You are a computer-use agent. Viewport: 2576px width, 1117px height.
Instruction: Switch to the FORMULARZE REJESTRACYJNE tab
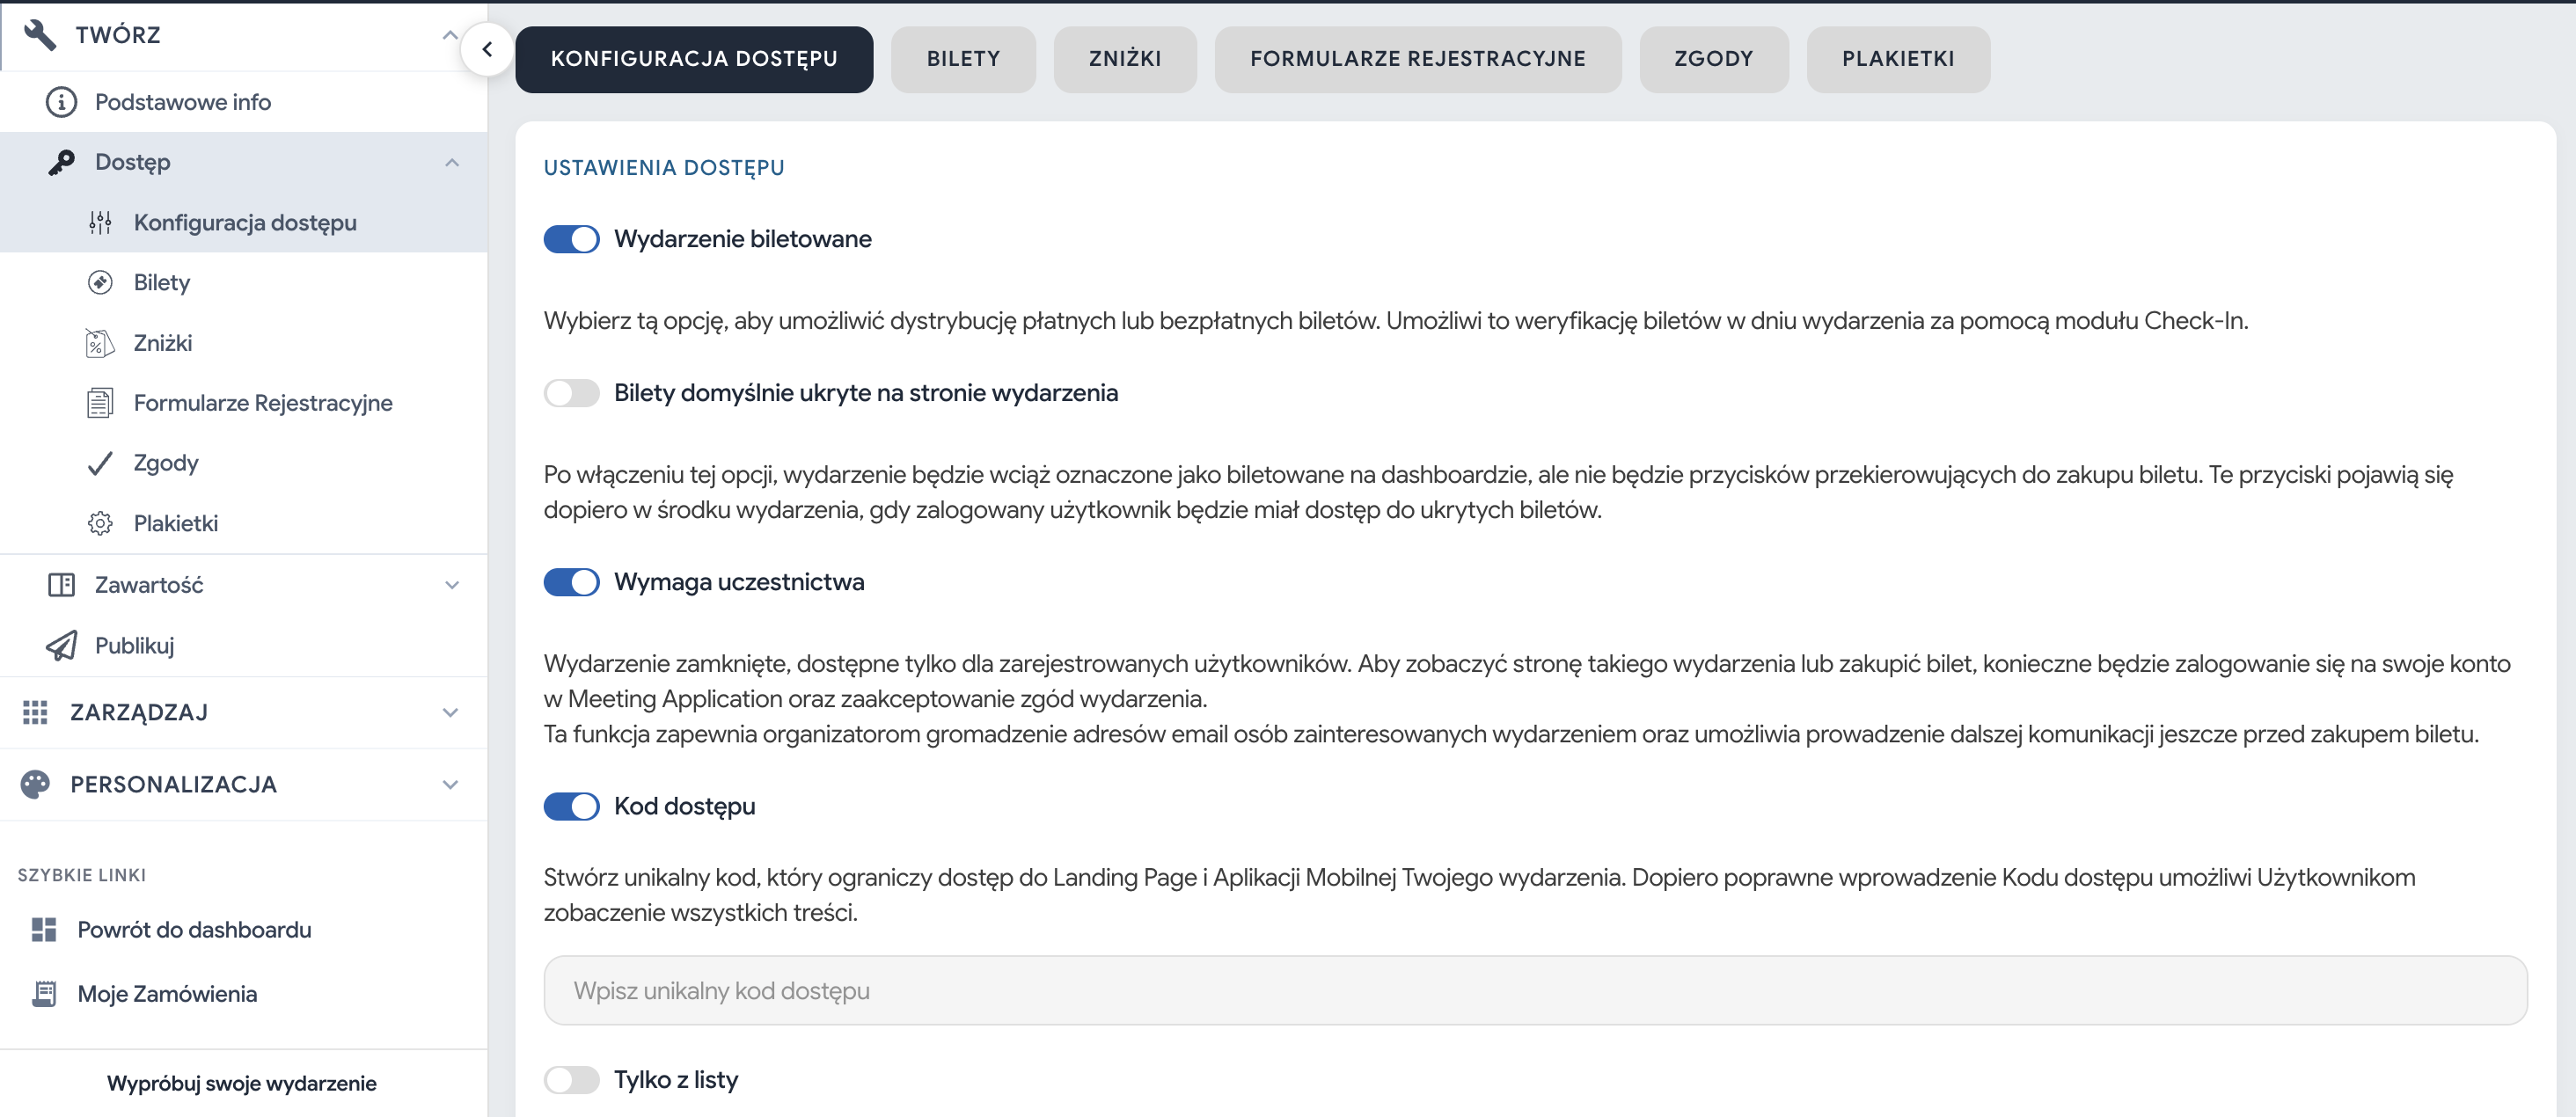point(1417,59)
